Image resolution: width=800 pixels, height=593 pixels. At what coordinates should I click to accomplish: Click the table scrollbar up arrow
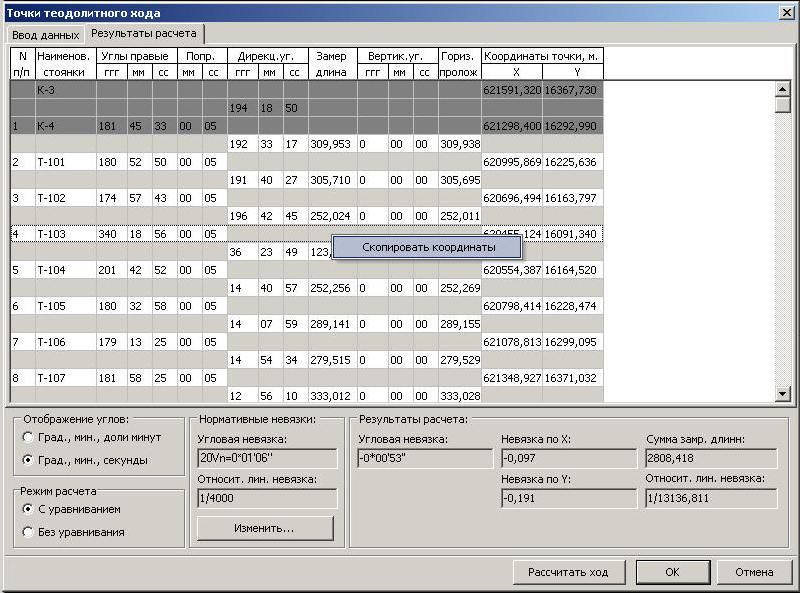pyautogui.click(x=783, y=90)
